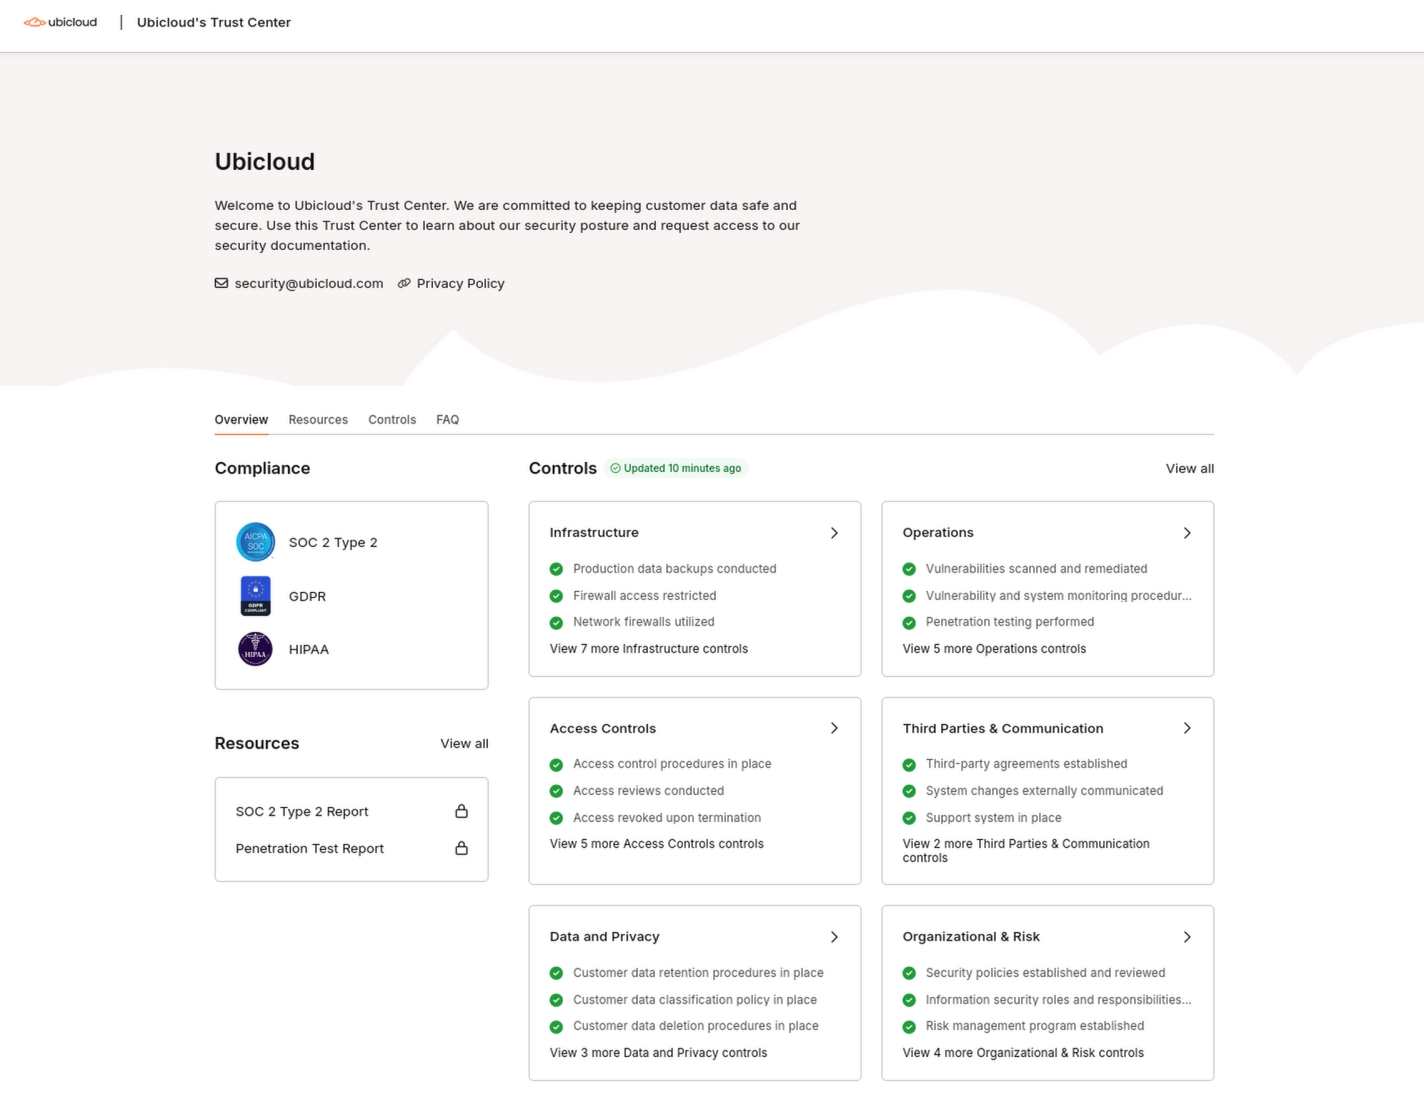Click the Third Parties & Communication card title

coord(1003,728)
